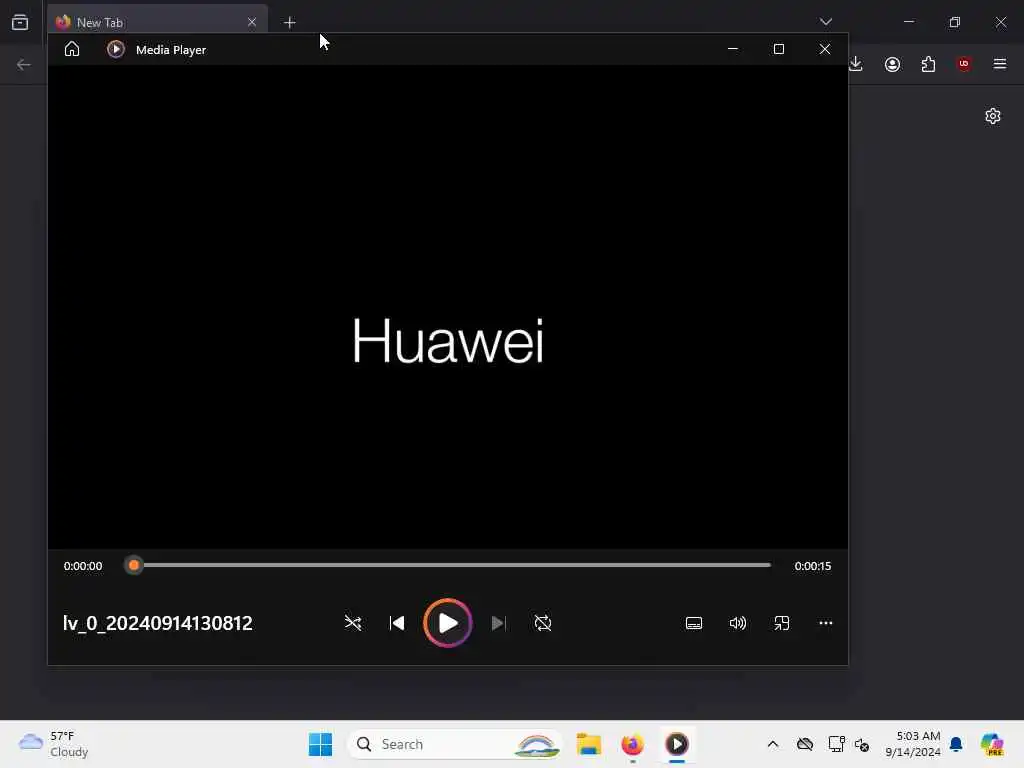Maximize the Media Player window
Image resolution: width=1024 pixels, height=768 pixels.
778,49
